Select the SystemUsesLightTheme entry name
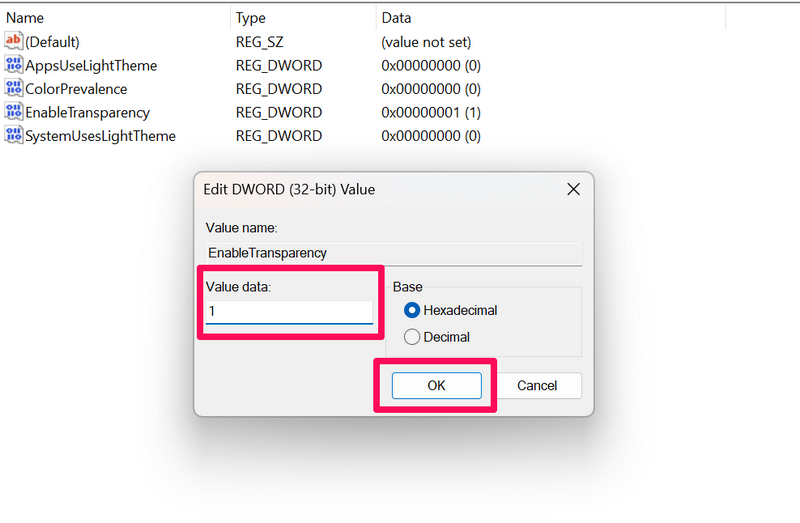This screenshot has height=523, width=800. tap(100, 135)
